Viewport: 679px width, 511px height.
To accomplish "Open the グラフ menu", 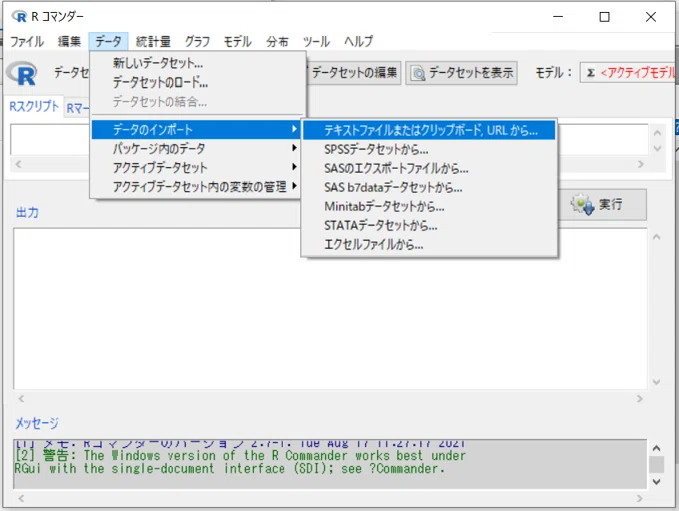I will (197, 42).
